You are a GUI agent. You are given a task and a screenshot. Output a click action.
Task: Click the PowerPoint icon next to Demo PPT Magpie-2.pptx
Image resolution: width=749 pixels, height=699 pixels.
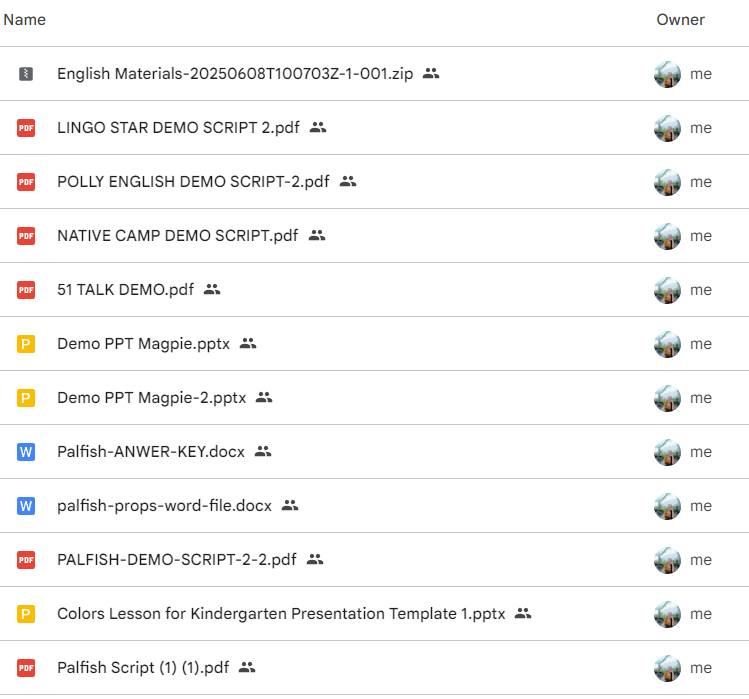pyautogui.click(x=26, y=398)
